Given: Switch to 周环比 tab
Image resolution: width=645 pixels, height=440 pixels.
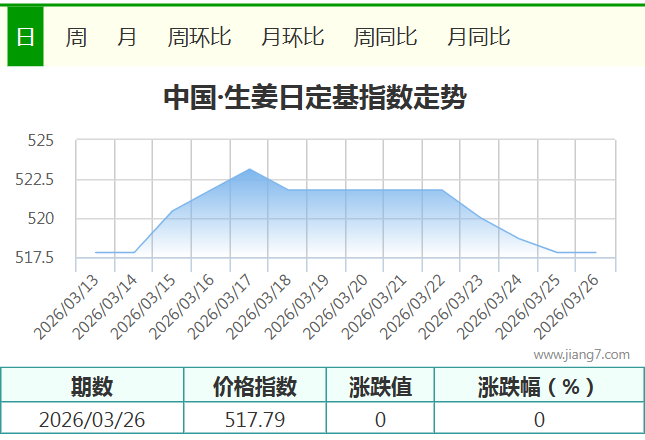Looking at the screenshot, I should [199, 38].
